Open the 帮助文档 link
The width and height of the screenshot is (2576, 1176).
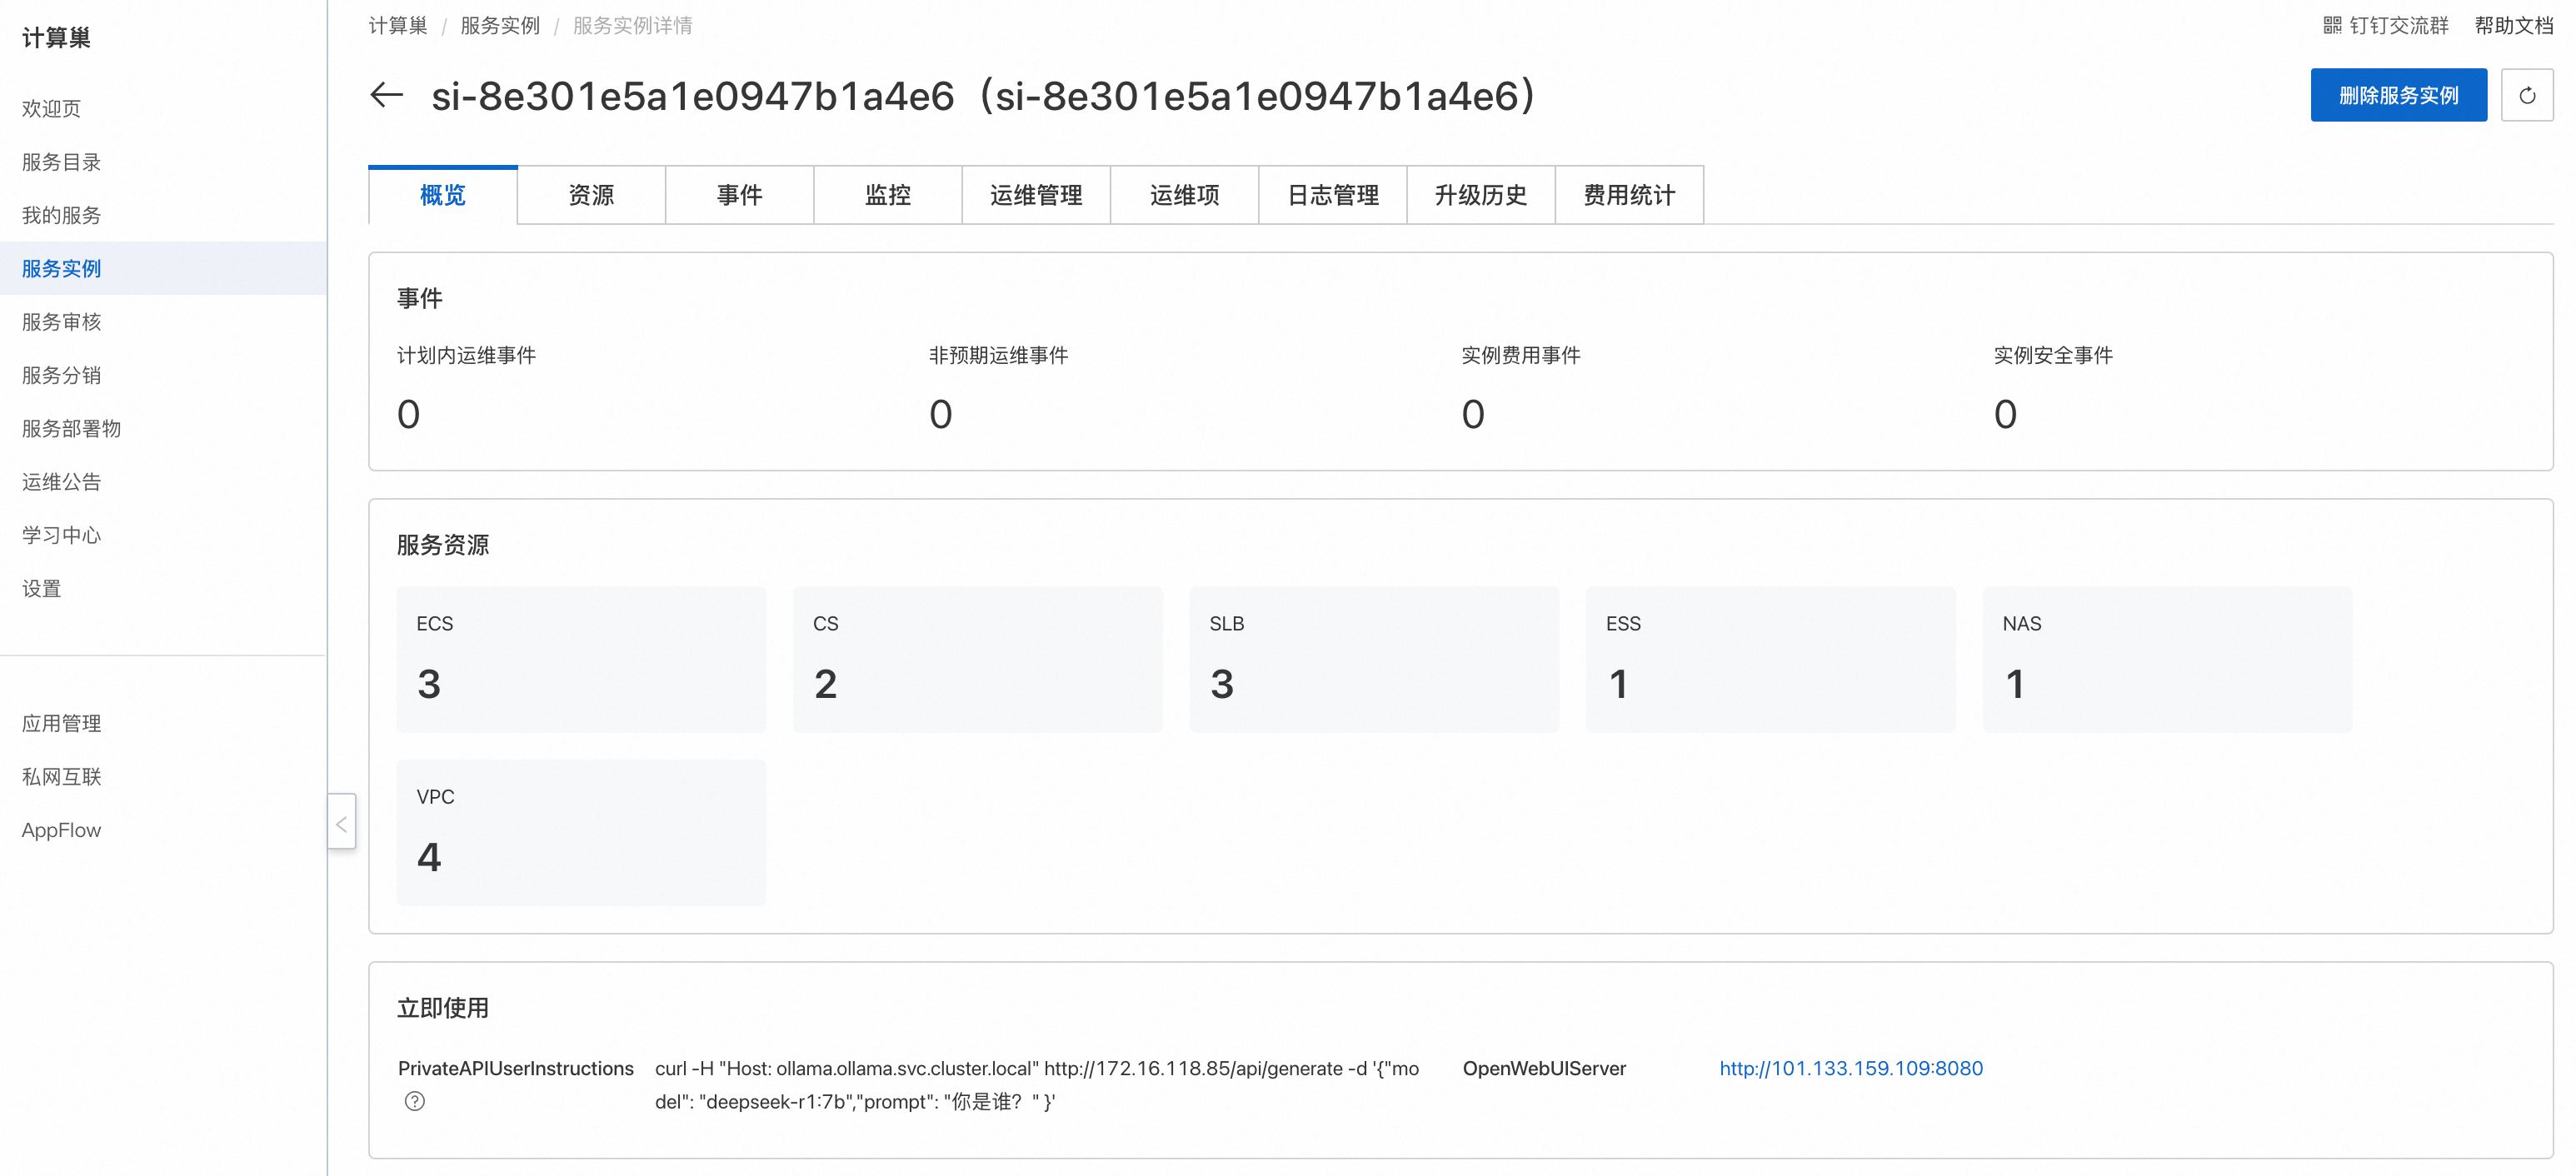[x=2513, y=25]
